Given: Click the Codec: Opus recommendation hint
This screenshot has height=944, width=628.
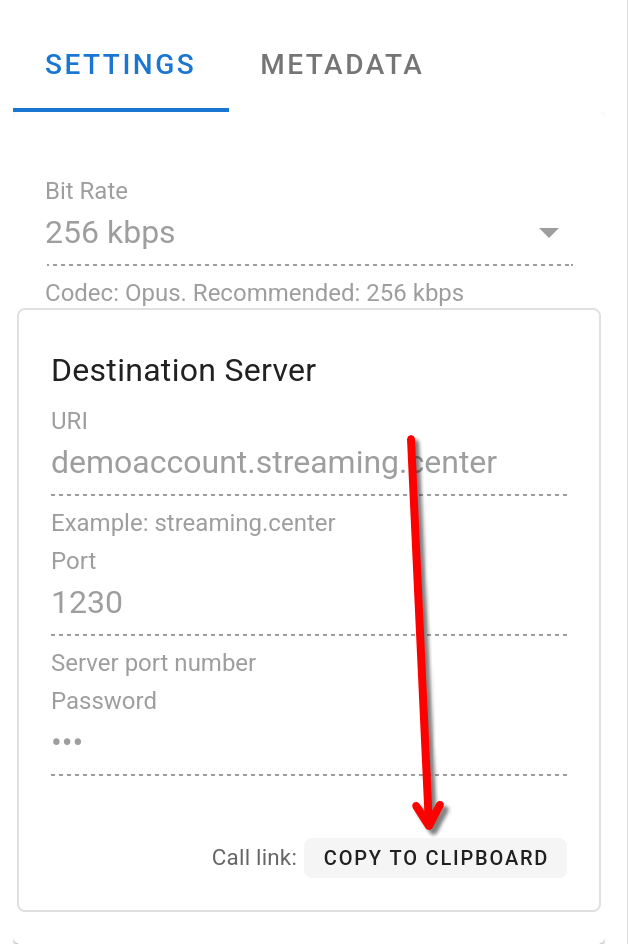Looking at the screenshot, I should click(254, 294).
